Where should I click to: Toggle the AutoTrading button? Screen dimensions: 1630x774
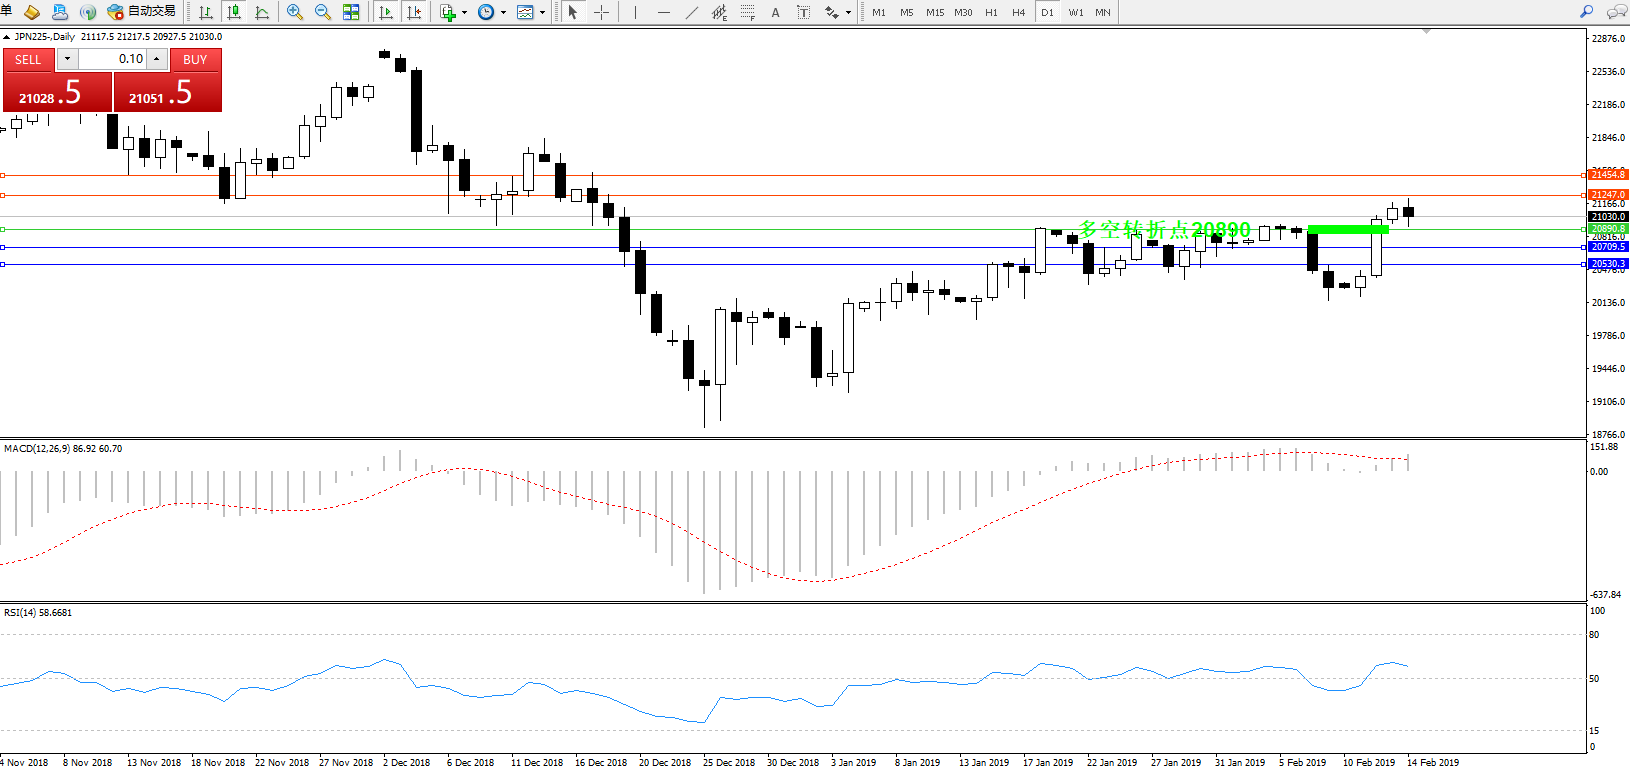coord(142,12)
